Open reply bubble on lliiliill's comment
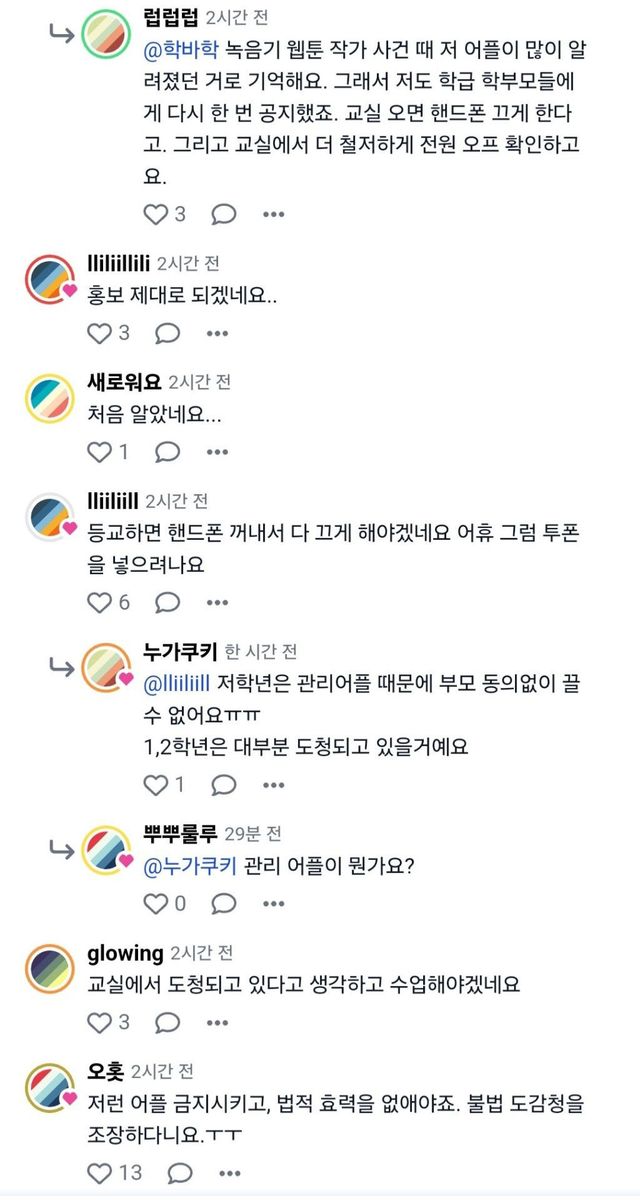This screenshot has width=640, height=1204. tap(167, 602)
